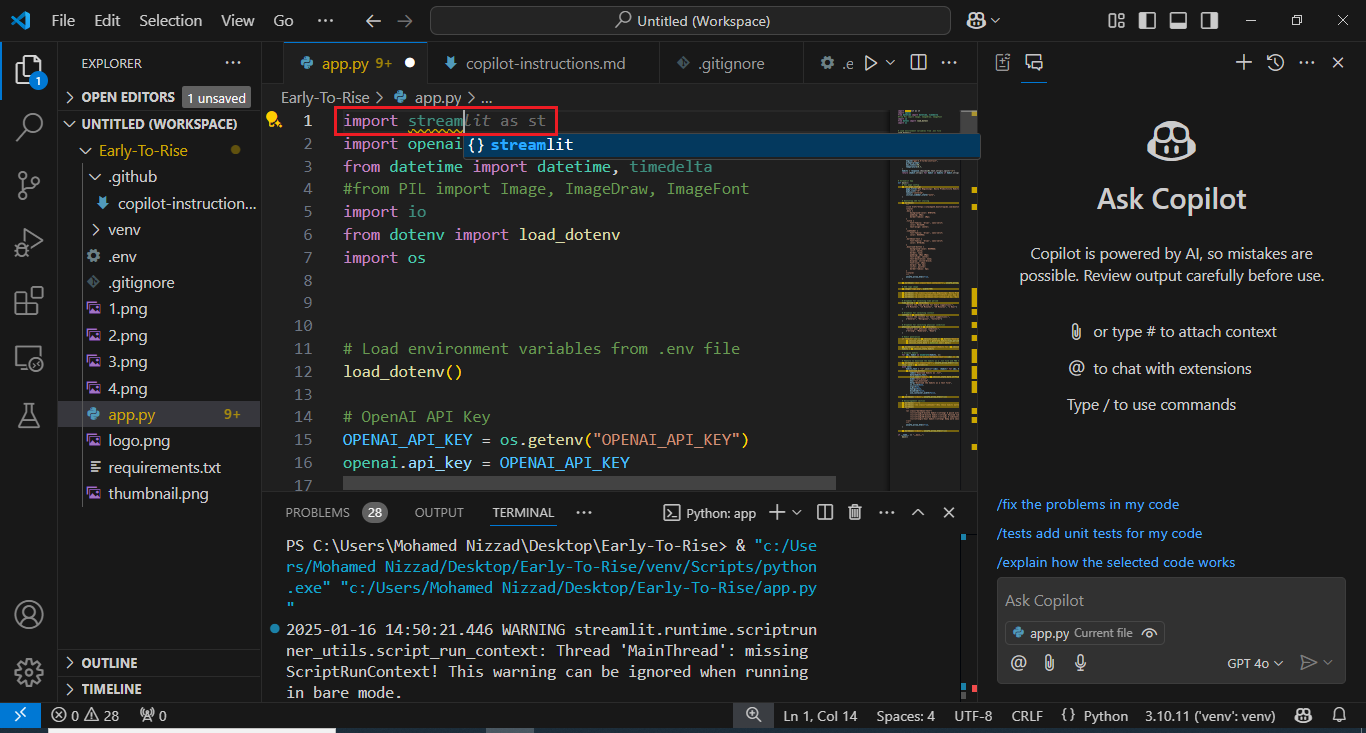Insert @ mention in chat input
Screen dimensions: 1366x733
[x=1019, y=662]
